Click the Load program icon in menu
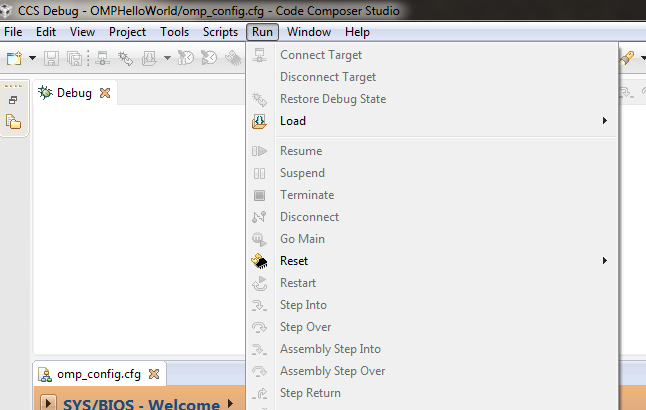 (259, 122)
